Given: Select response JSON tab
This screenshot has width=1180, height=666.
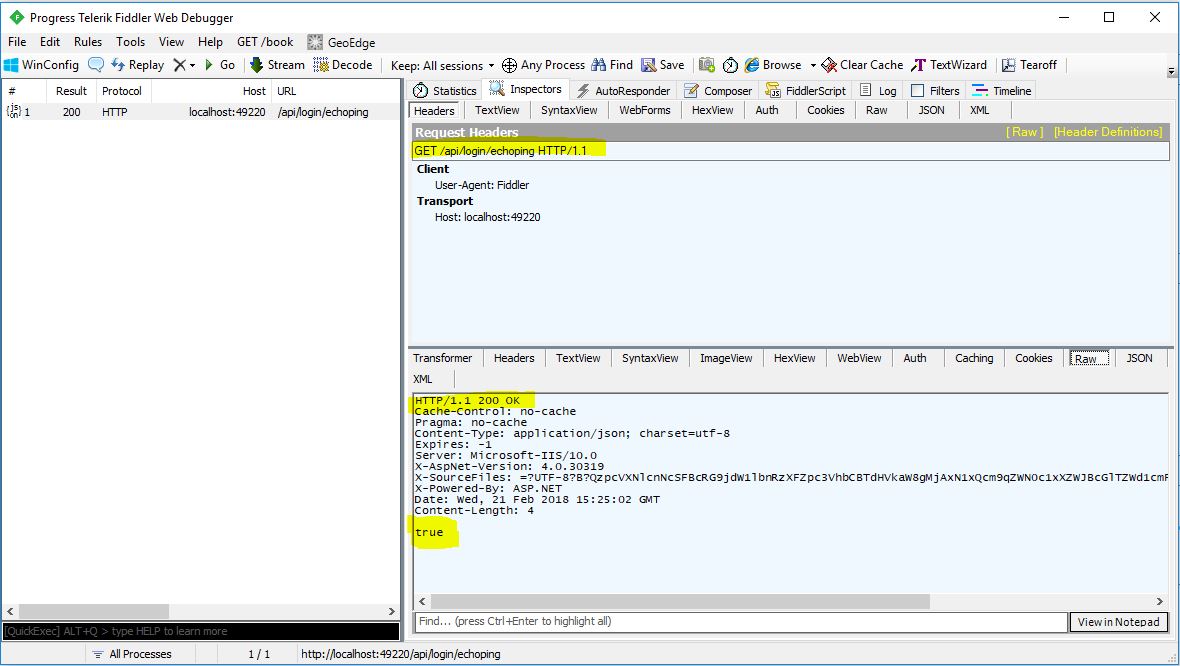Looking at the screenshot, I should point(1139,358).
